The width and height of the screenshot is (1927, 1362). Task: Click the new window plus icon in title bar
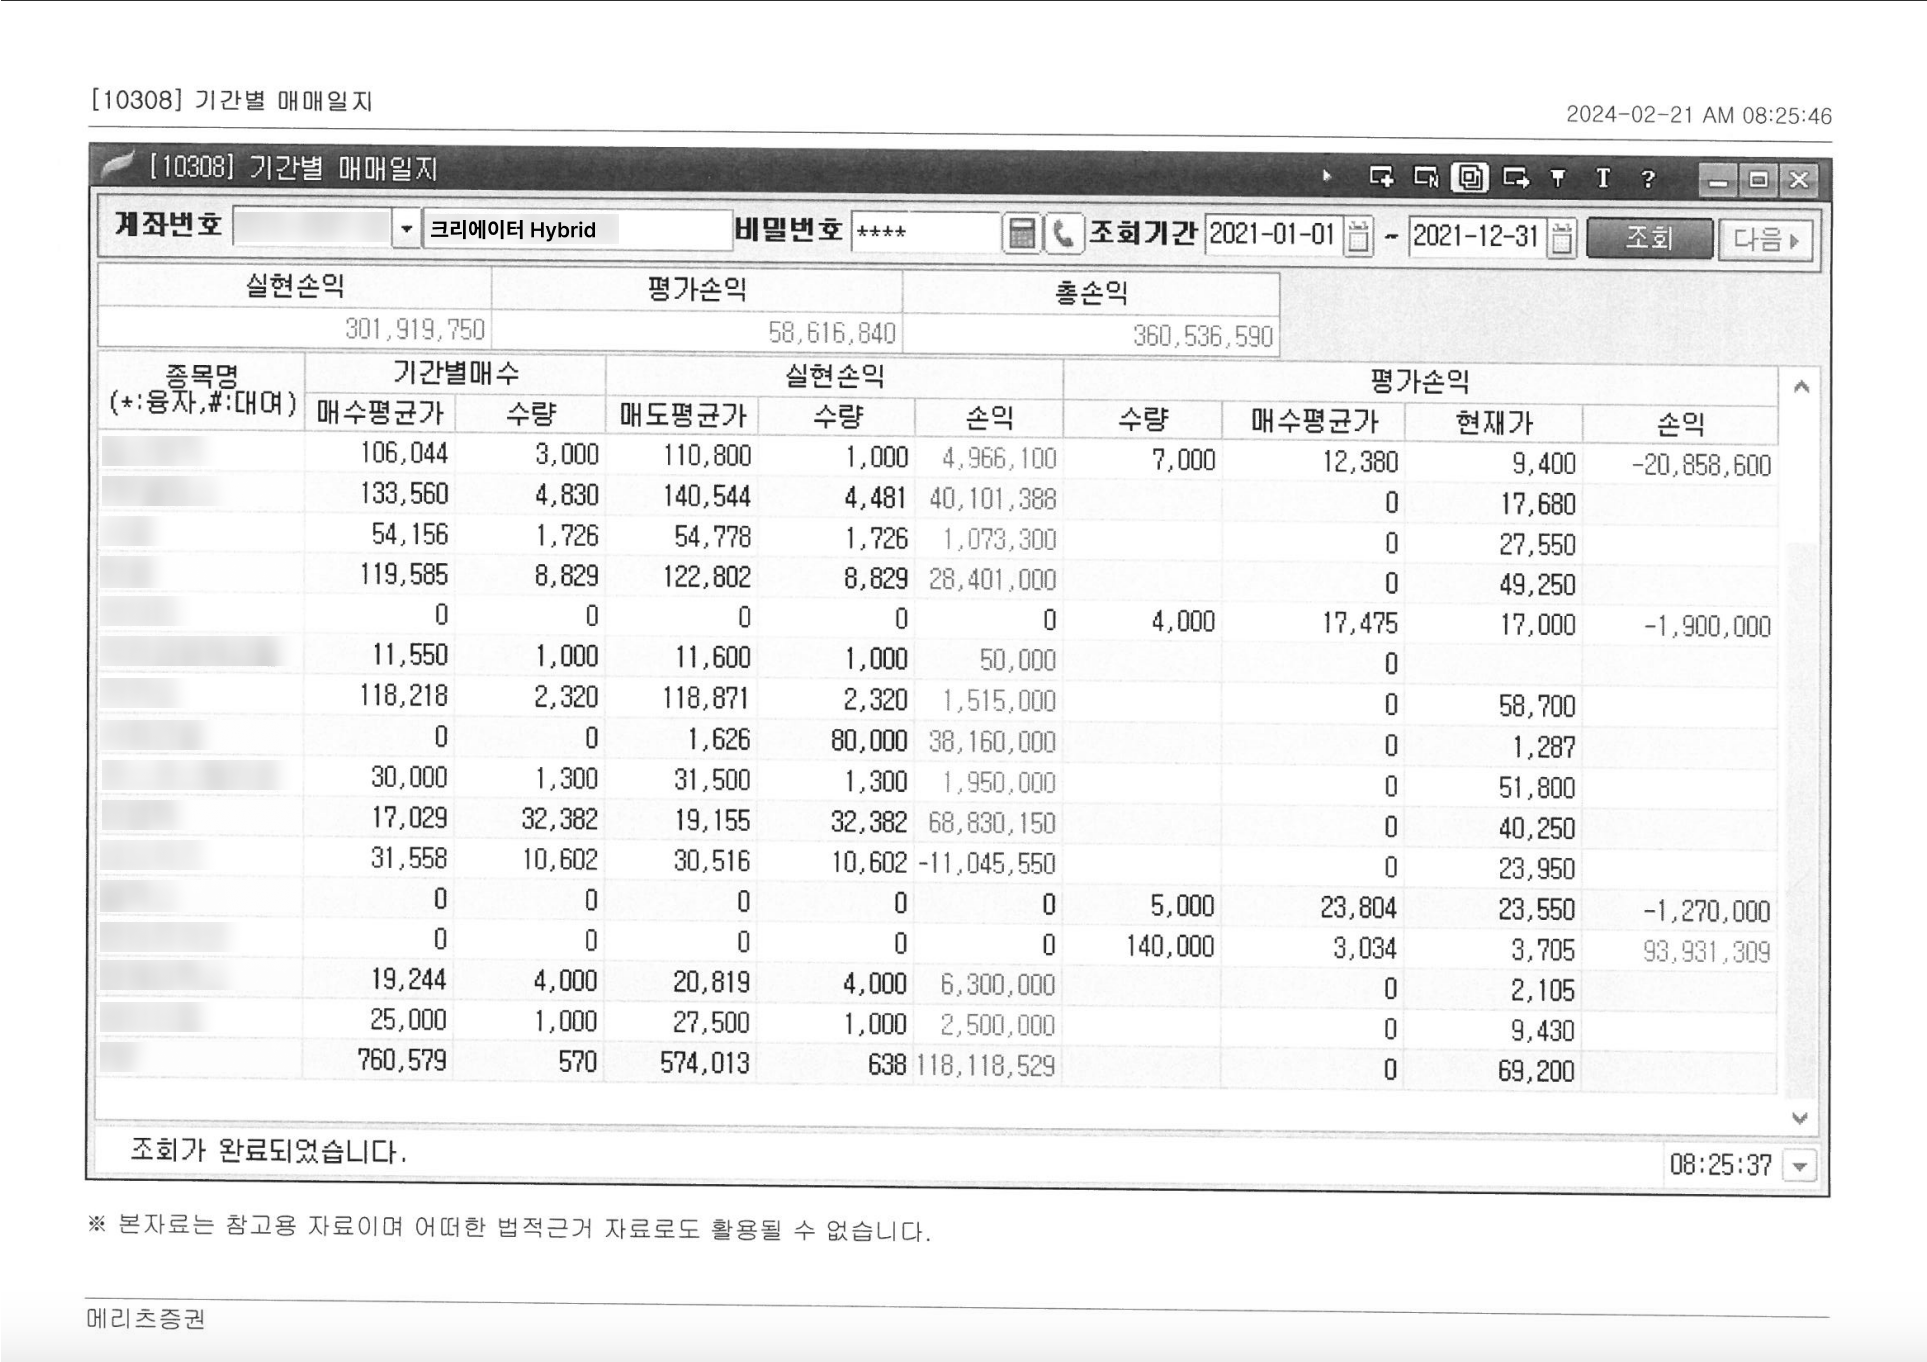1381,177
